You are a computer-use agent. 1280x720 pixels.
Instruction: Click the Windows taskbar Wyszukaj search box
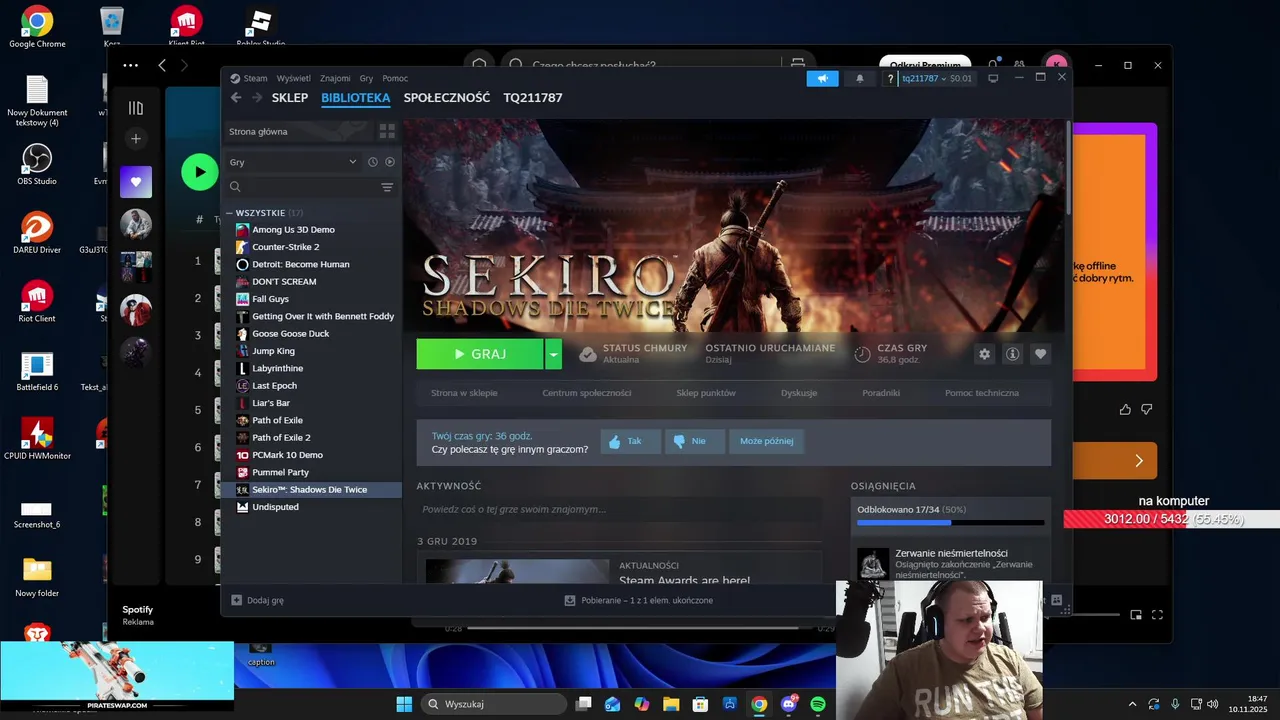(494, 704)
